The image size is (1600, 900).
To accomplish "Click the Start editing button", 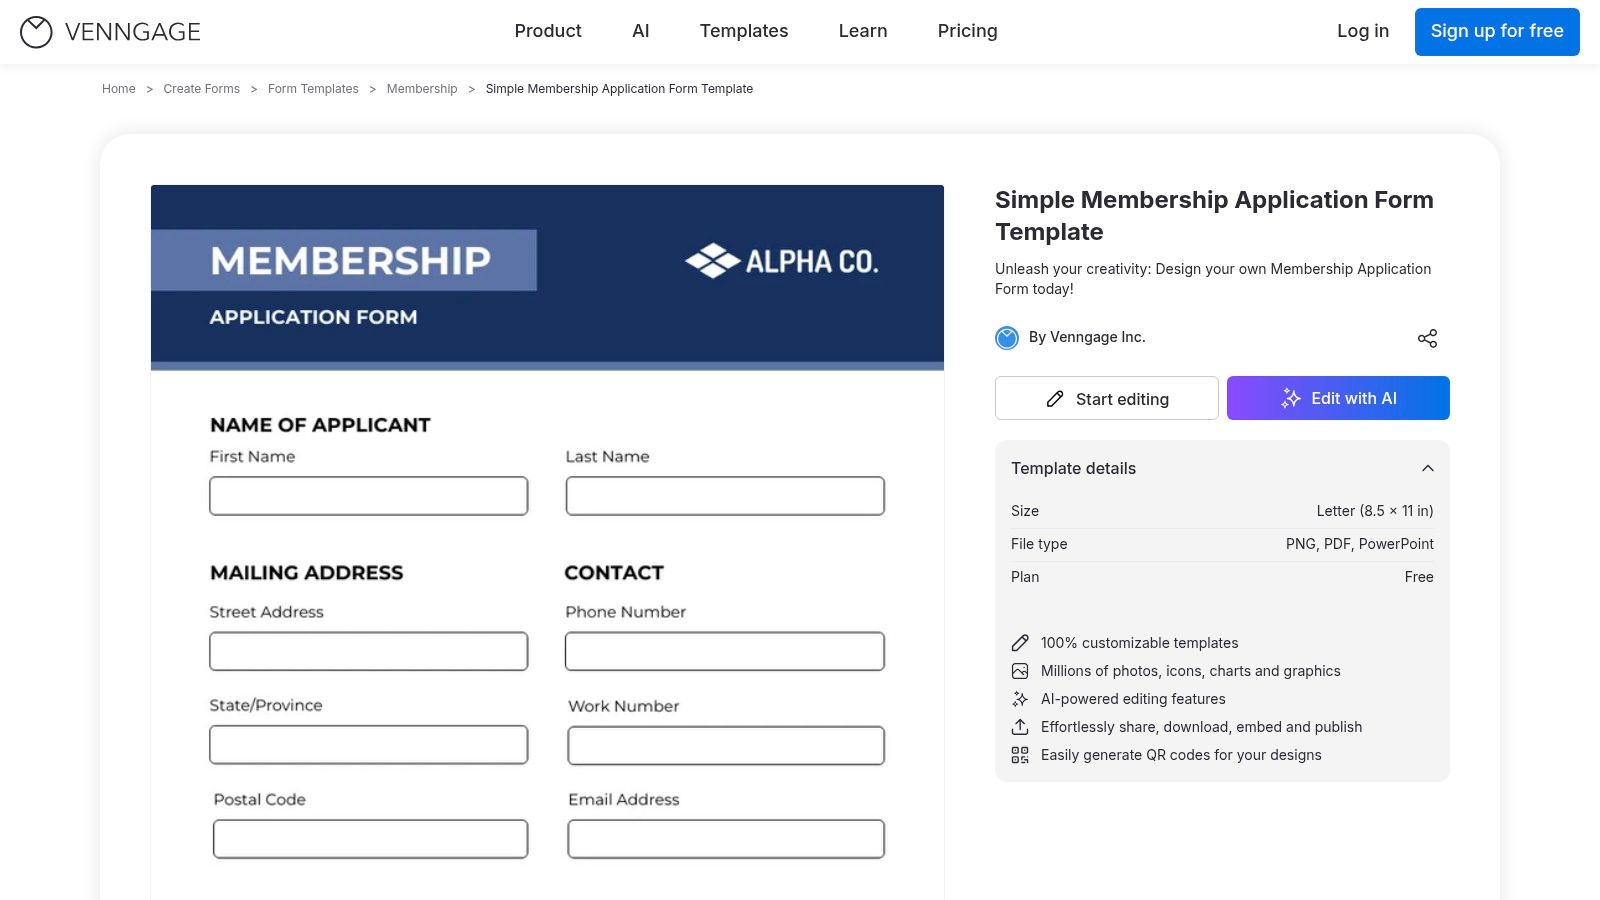I will [x=1107, y=399].
